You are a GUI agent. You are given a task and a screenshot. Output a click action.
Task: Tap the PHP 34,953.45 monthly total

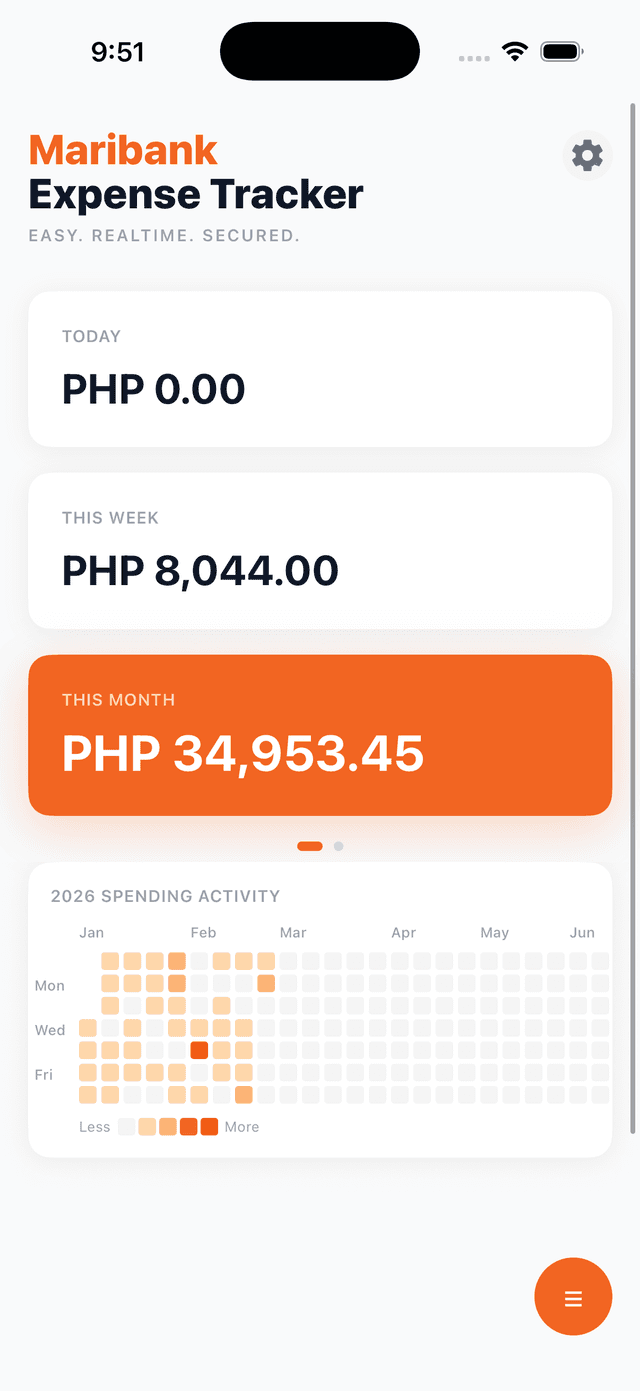click(x=243, y=756)
